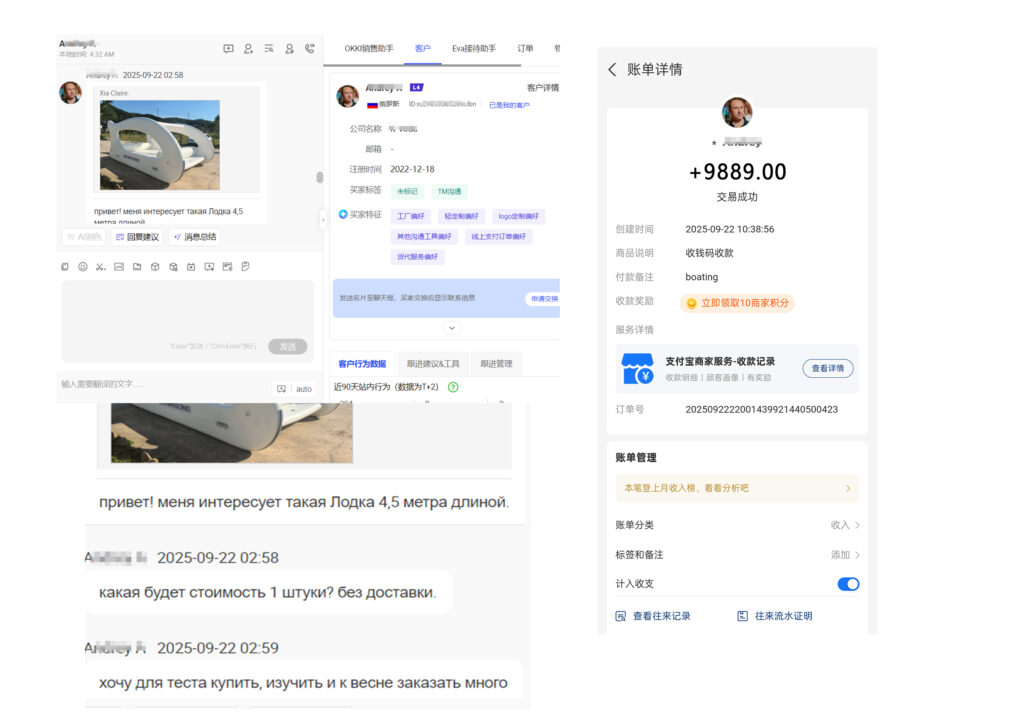The width and height of the screenshot is (1024, 724).
Task: Click the add contact icon in chat header
Action: tap(248, 48)
